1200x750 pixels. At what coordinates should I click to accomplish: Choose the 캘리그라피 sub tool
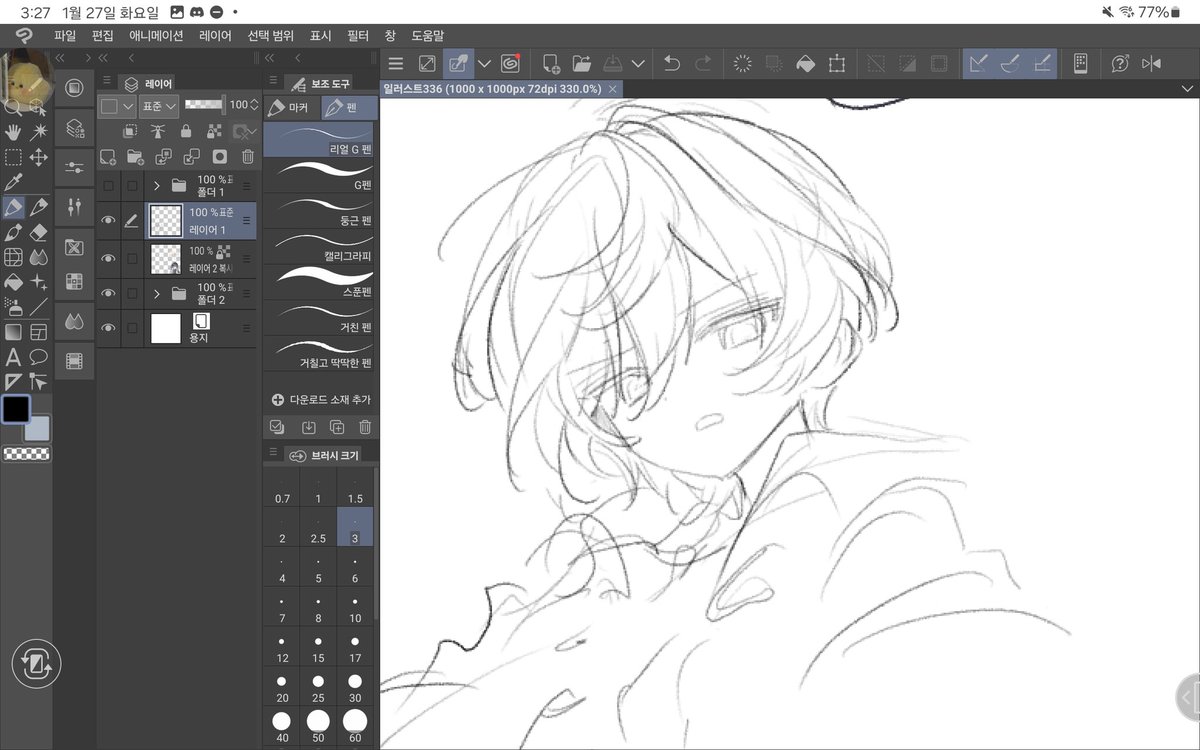[319, 245]
